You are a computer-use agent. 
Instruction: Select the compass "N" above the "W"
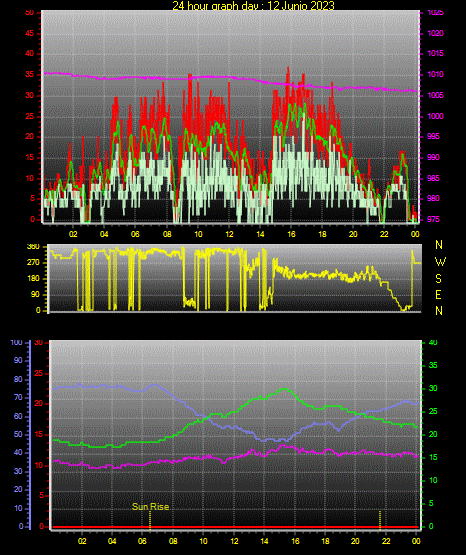(439, 245)
